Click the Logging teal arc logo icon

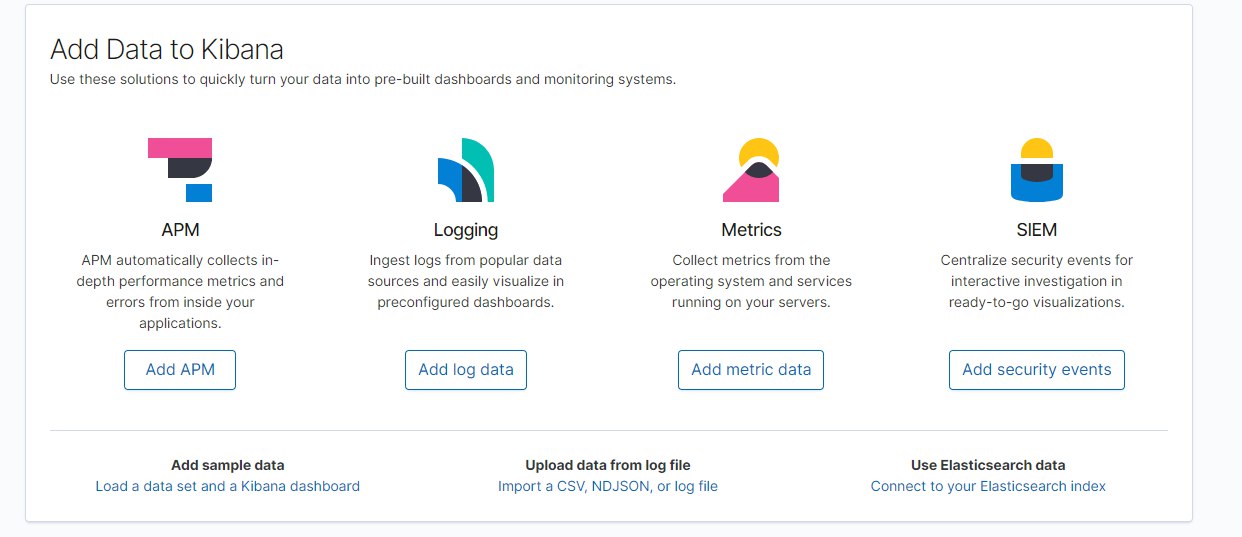466,170
